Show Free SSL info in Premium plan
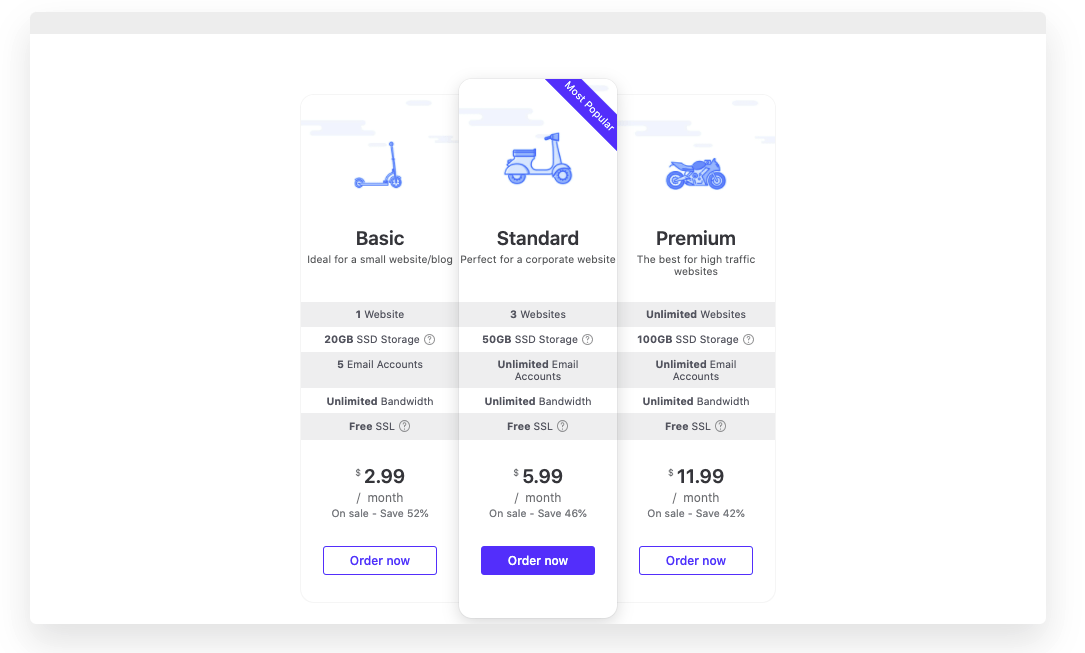The height and width of the screenshot is (653, 1085). (720, 426)
